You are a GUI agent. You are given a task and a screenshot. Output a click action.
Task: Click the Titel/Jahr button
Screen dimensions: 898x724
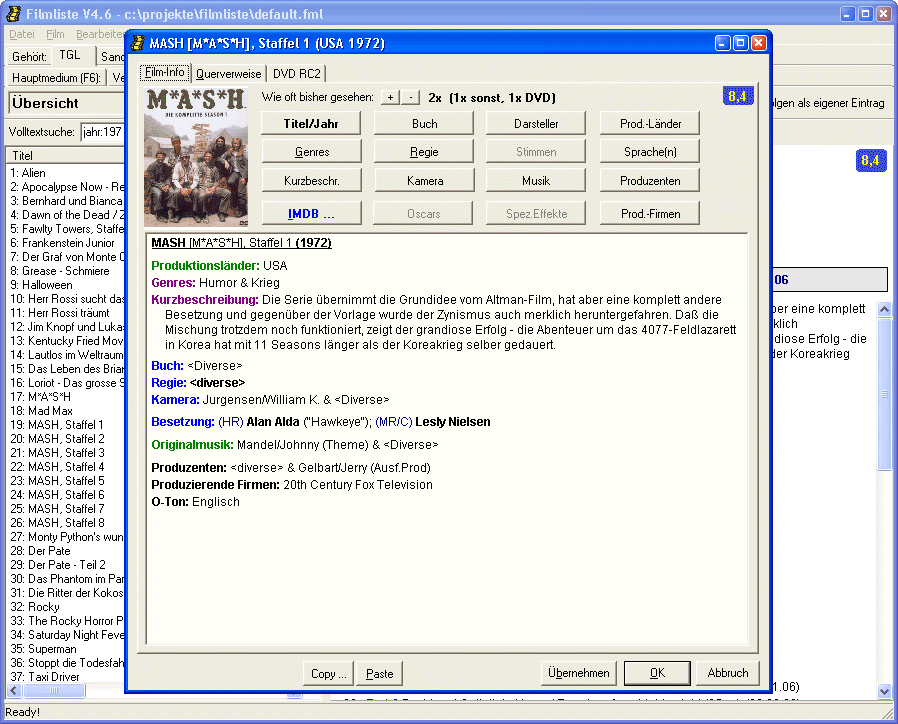[311, 124]
